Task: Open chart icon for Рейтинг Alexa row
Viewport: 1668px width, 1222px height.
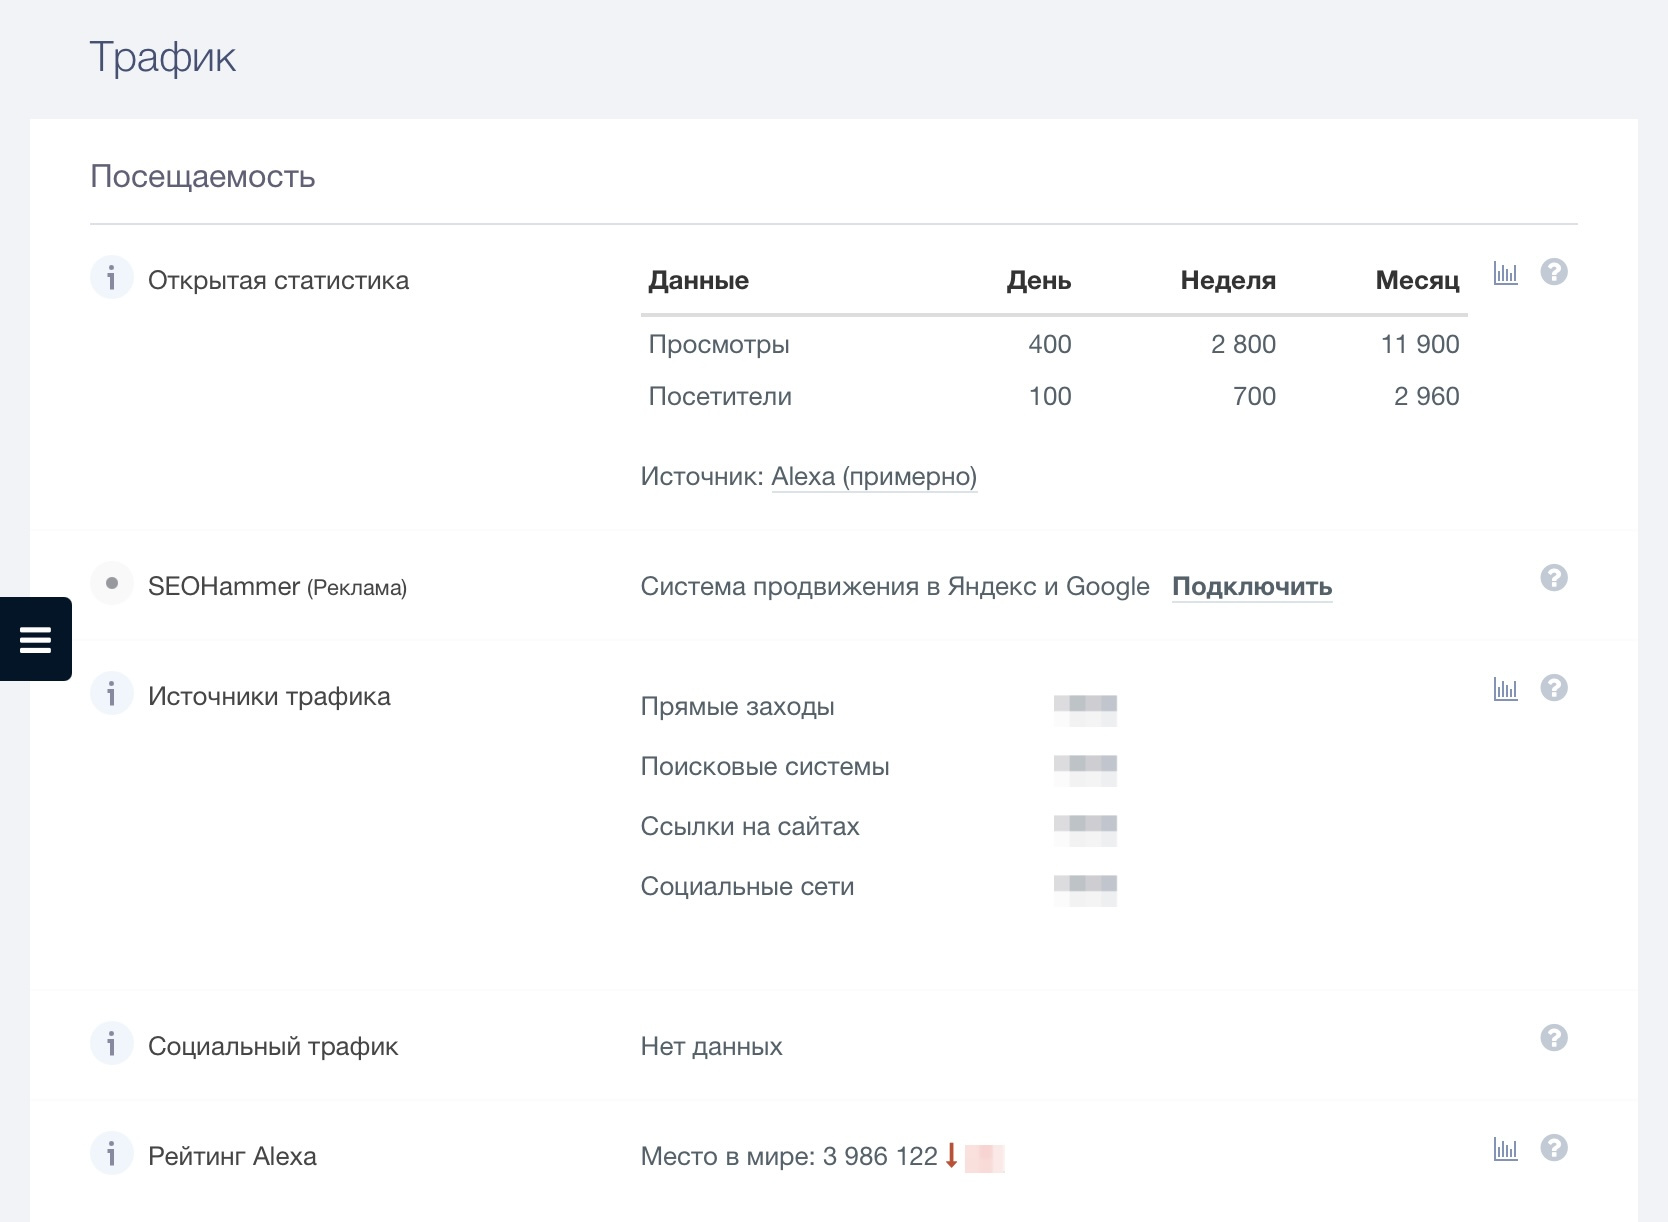Action: tap(1505, 1148)
